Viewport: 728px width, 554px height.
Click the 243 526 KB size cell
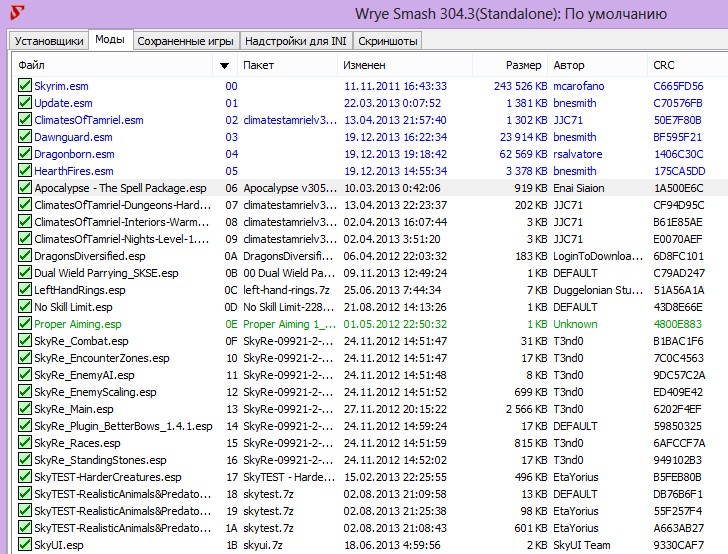[520, 86]
